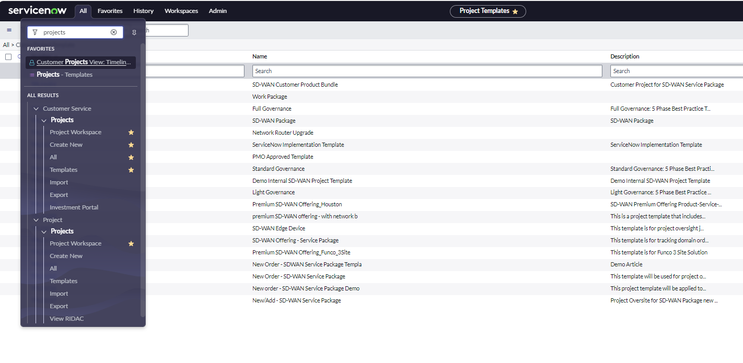The image size is (743, 363).
Task: Open Templates under Project section
Action: click(63, 281)
